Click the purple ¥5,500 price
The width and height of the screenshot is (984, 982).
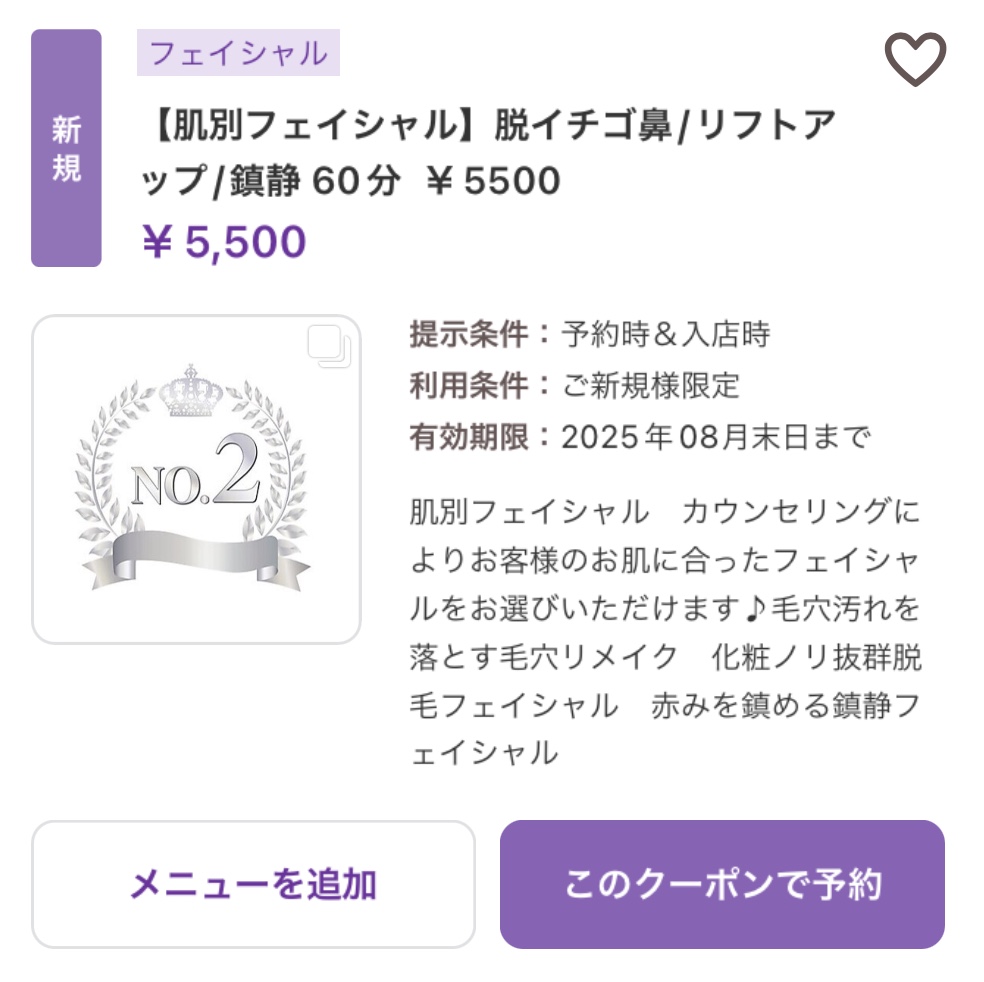[x=224, y=242]
